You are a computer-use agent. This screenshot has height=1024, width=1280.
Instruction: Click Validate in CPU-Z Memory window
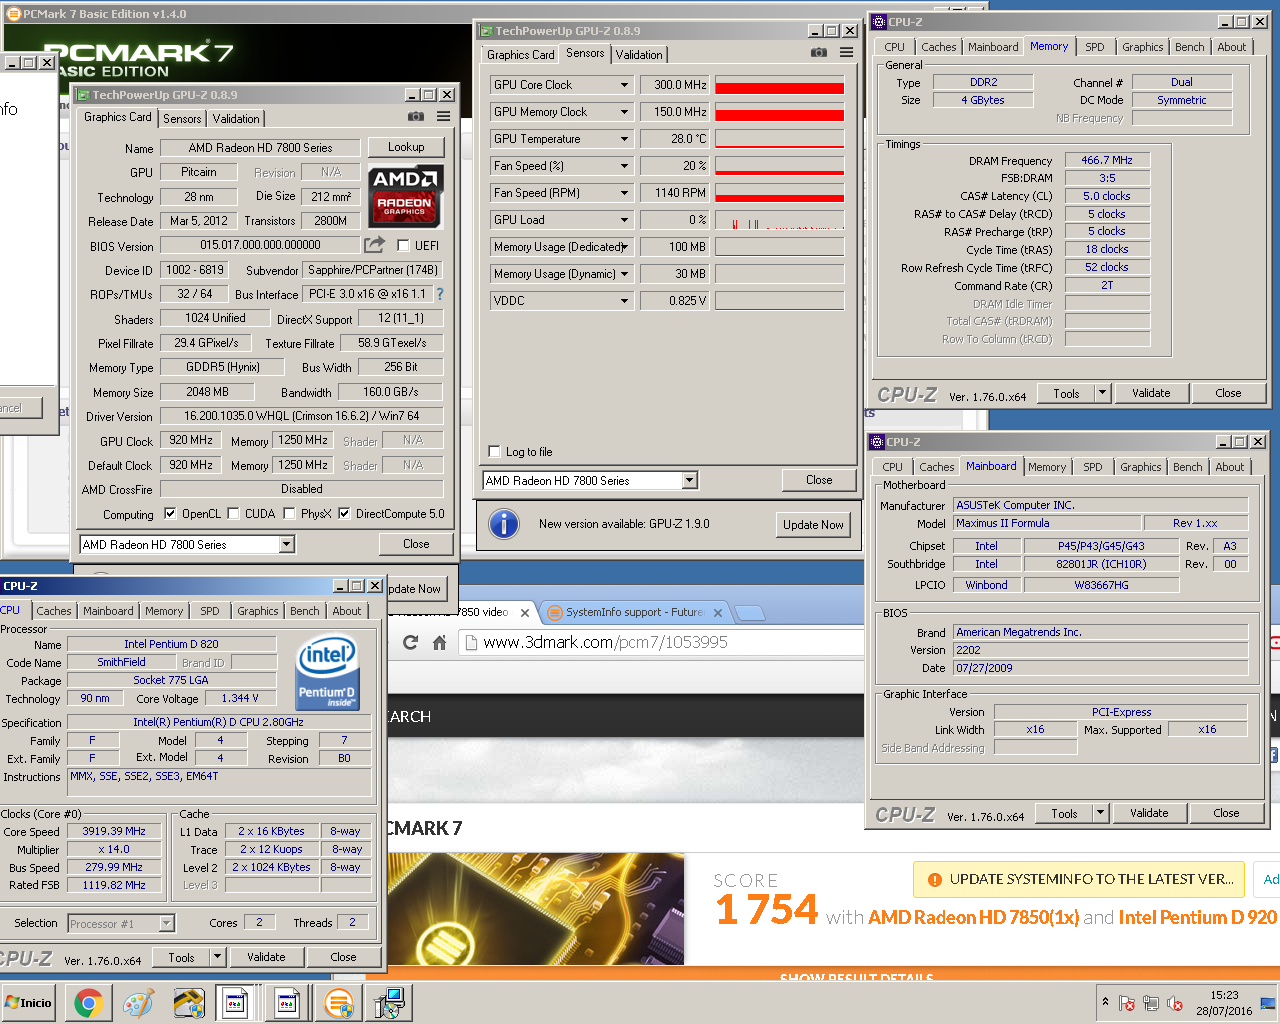(1151, 393)
